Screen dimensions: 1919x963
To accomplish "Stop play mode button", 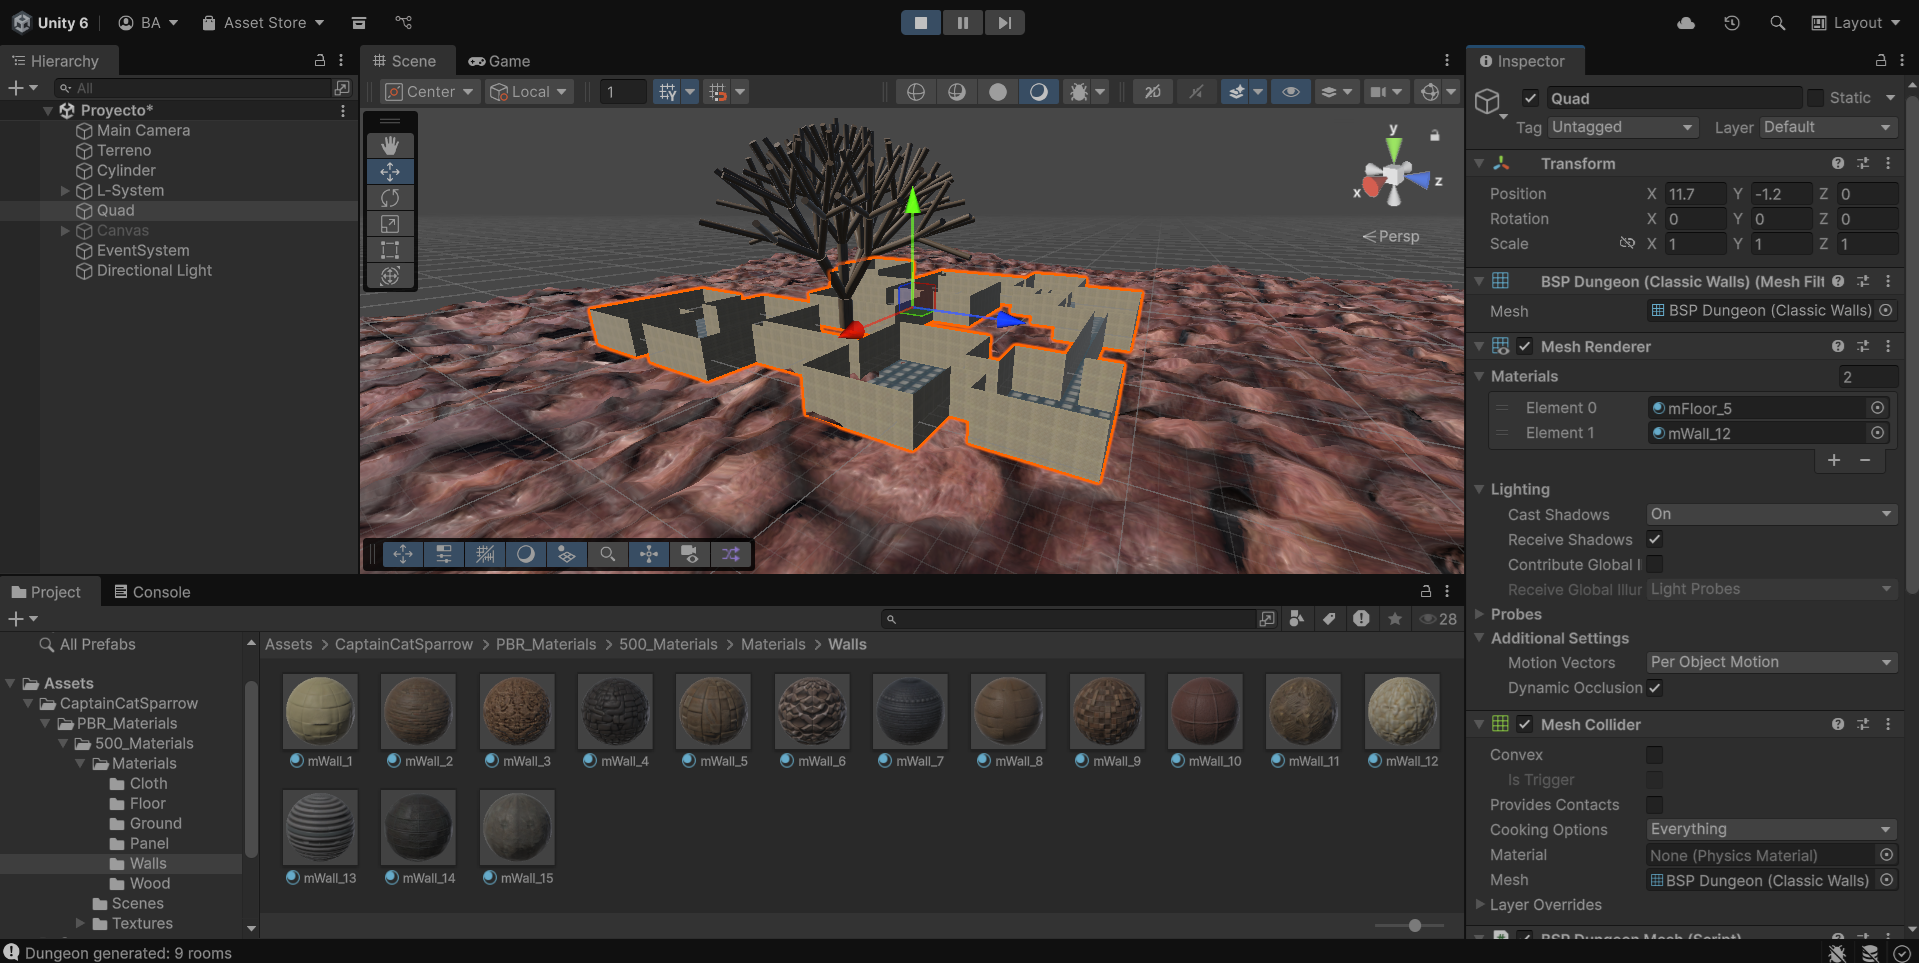I will 921,23.
